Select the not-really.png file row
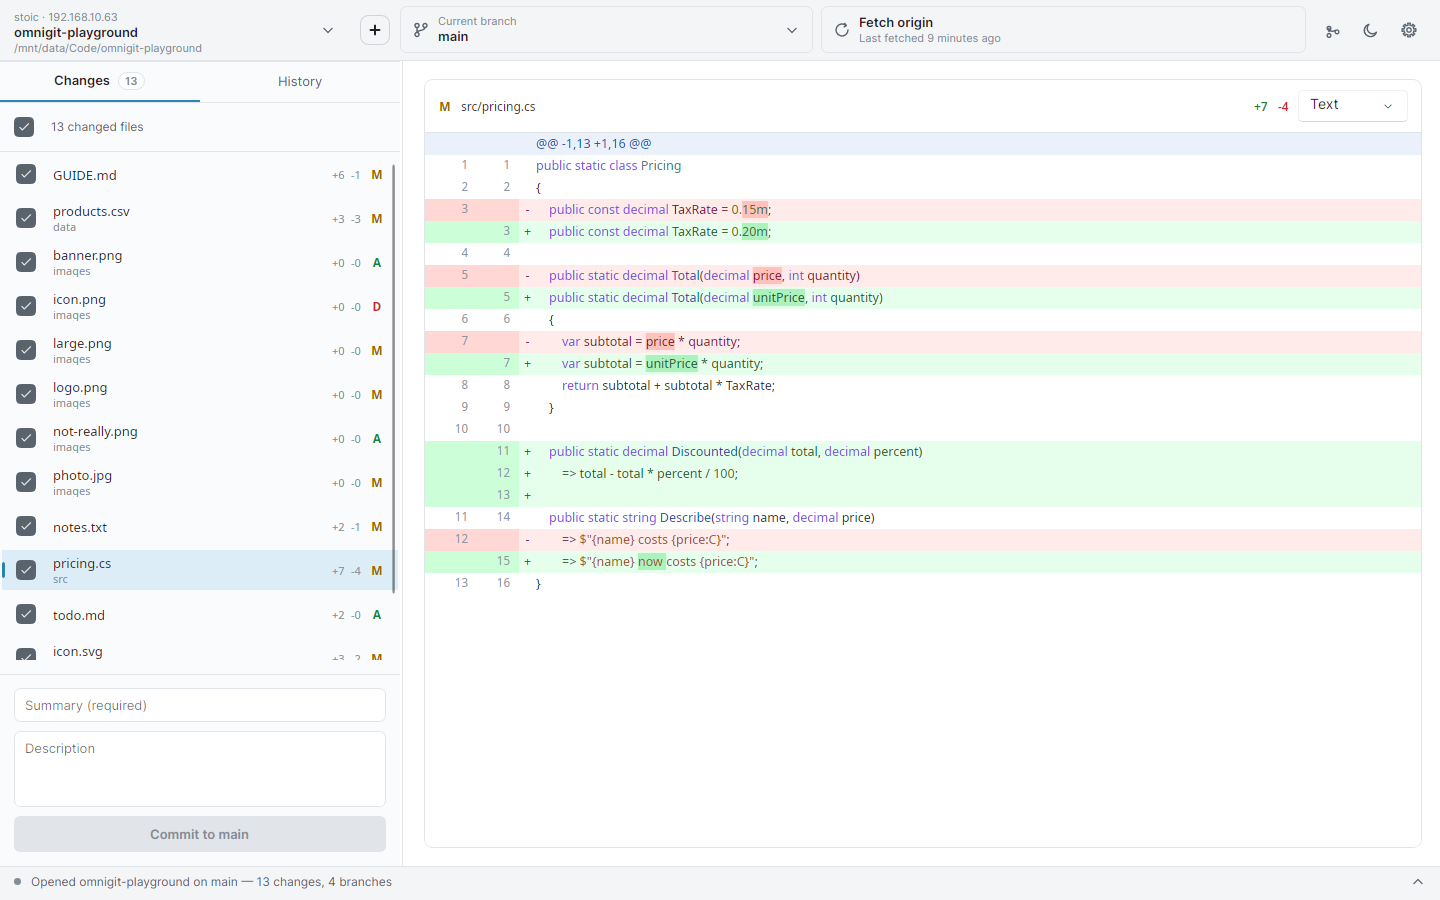Screen dimensions: 1440x900 pos(198,438)
